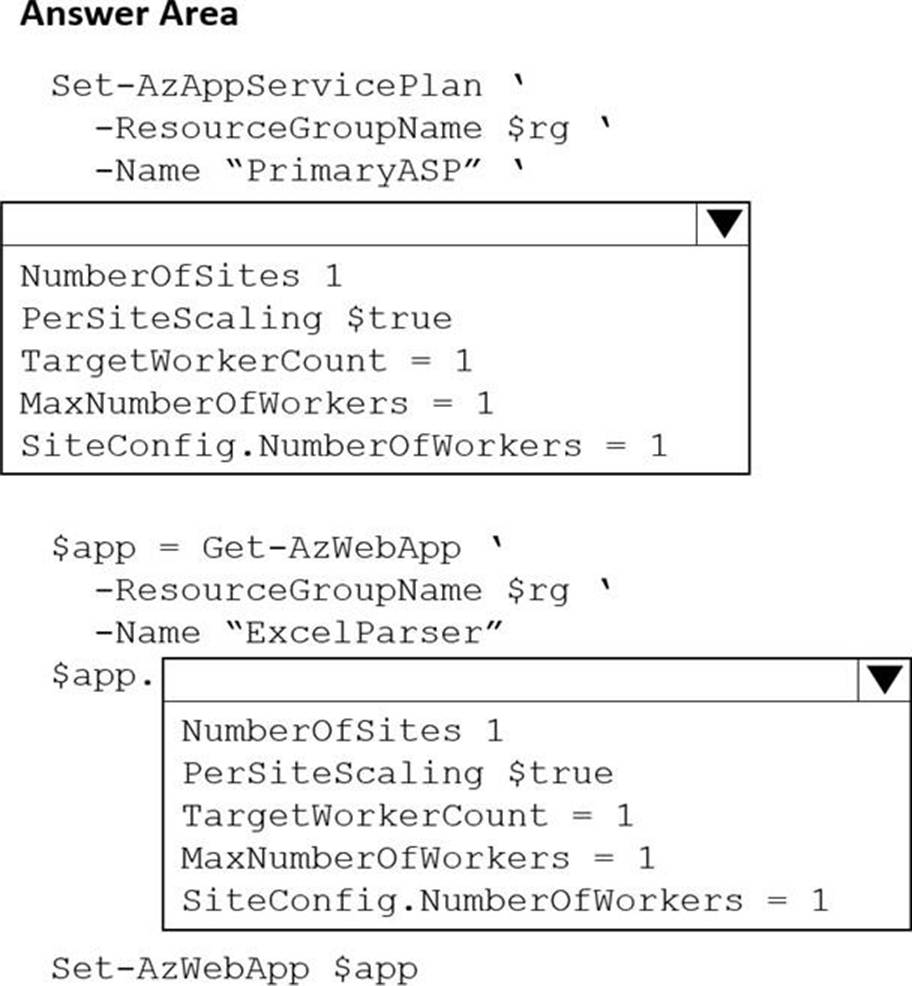Choose SiteConfig.NumberOfWorkers = 1 in the App Service Plan list
Image resolution: width=912 pixels, height=986 pixels.
point(343,445)
